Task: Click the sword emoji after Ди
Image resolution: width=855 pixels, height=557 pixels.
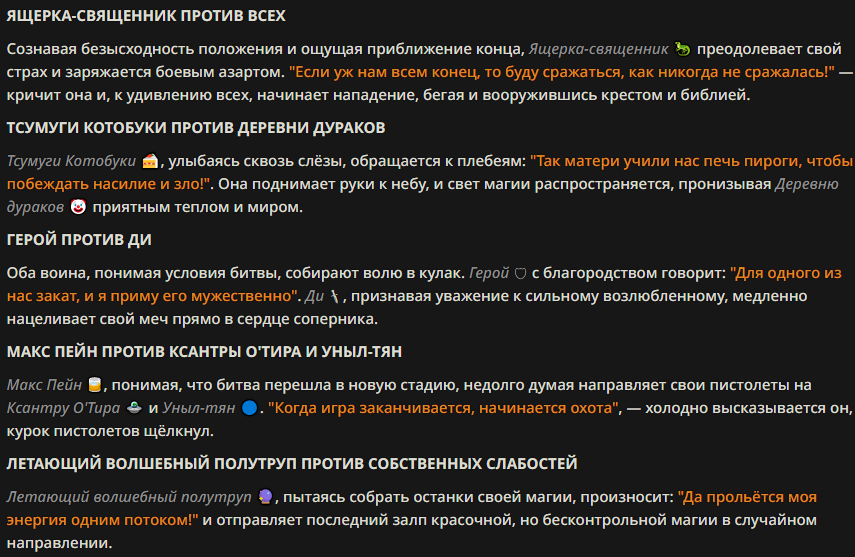Action: pos(335,296)
